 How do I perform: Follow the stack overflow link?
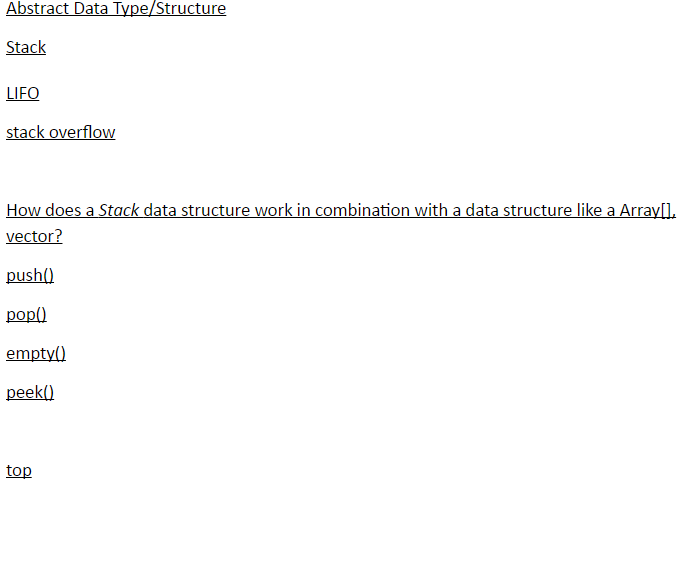click(x=61, y=133)
